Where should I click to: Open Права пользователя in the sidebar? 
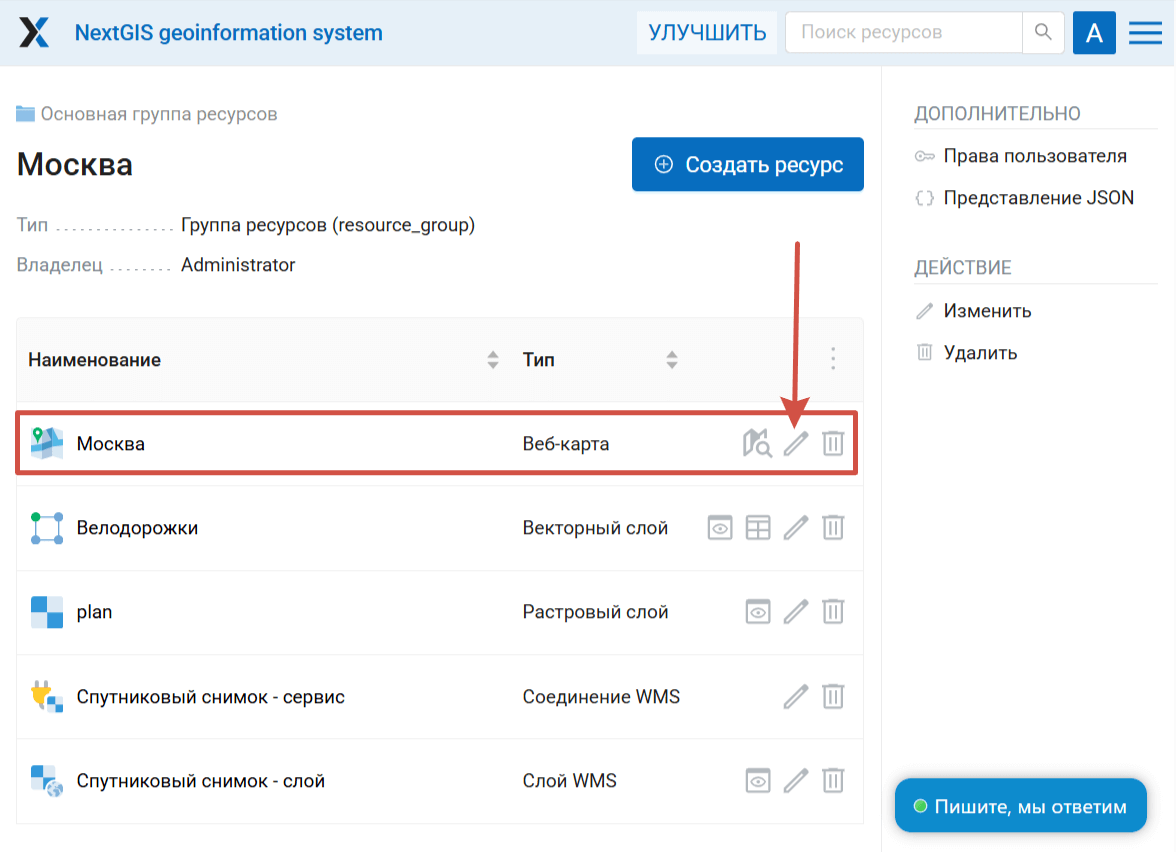point(1034,156)
